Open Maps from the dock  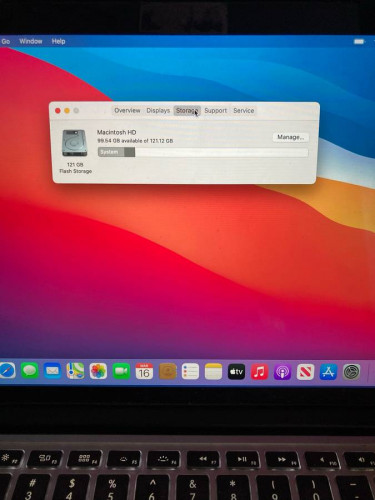pyautogui.click(x=75, y=371)
